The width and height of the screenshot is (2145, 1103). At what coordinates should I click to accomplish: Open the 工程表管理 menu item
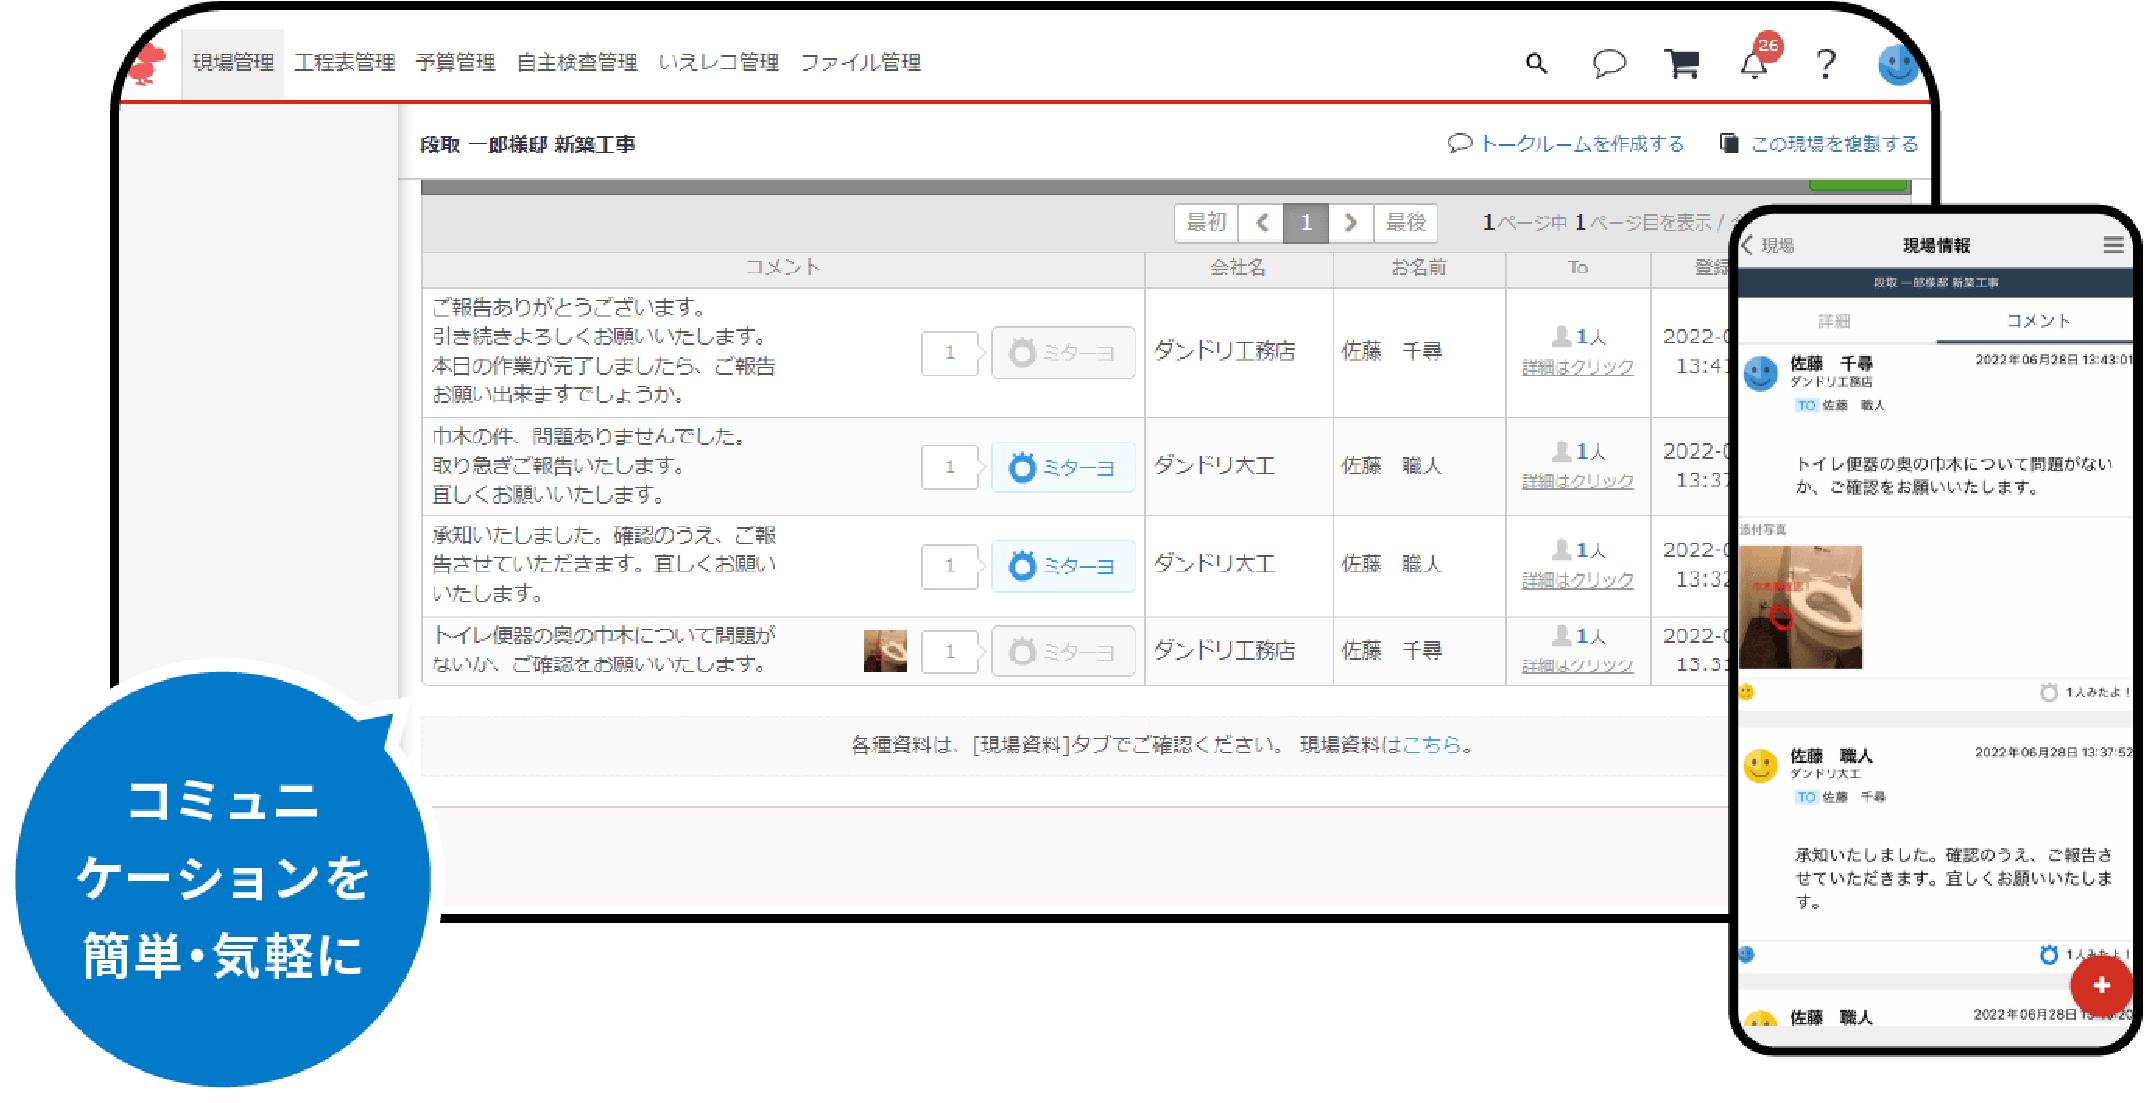coord(345,63)
